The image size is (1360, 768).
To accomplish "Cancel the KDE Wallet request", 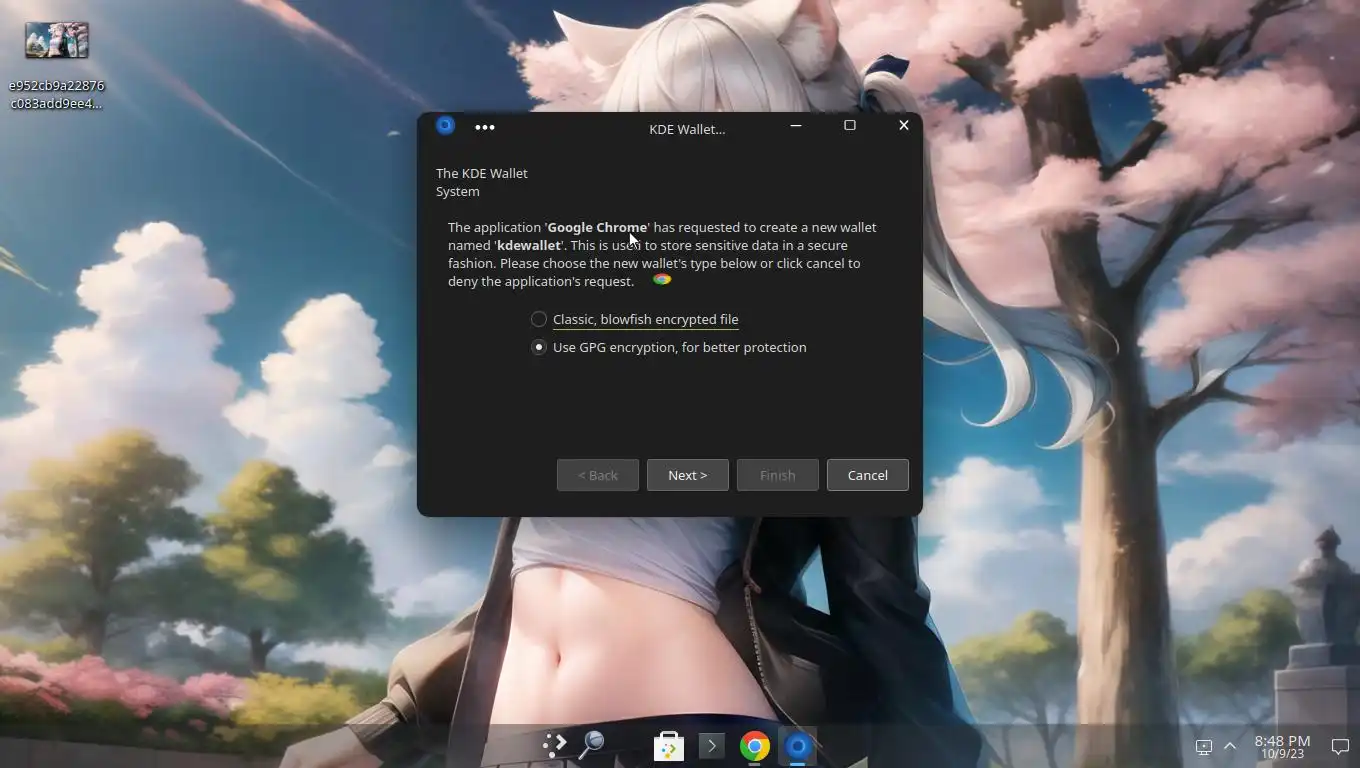I will 868,475.
